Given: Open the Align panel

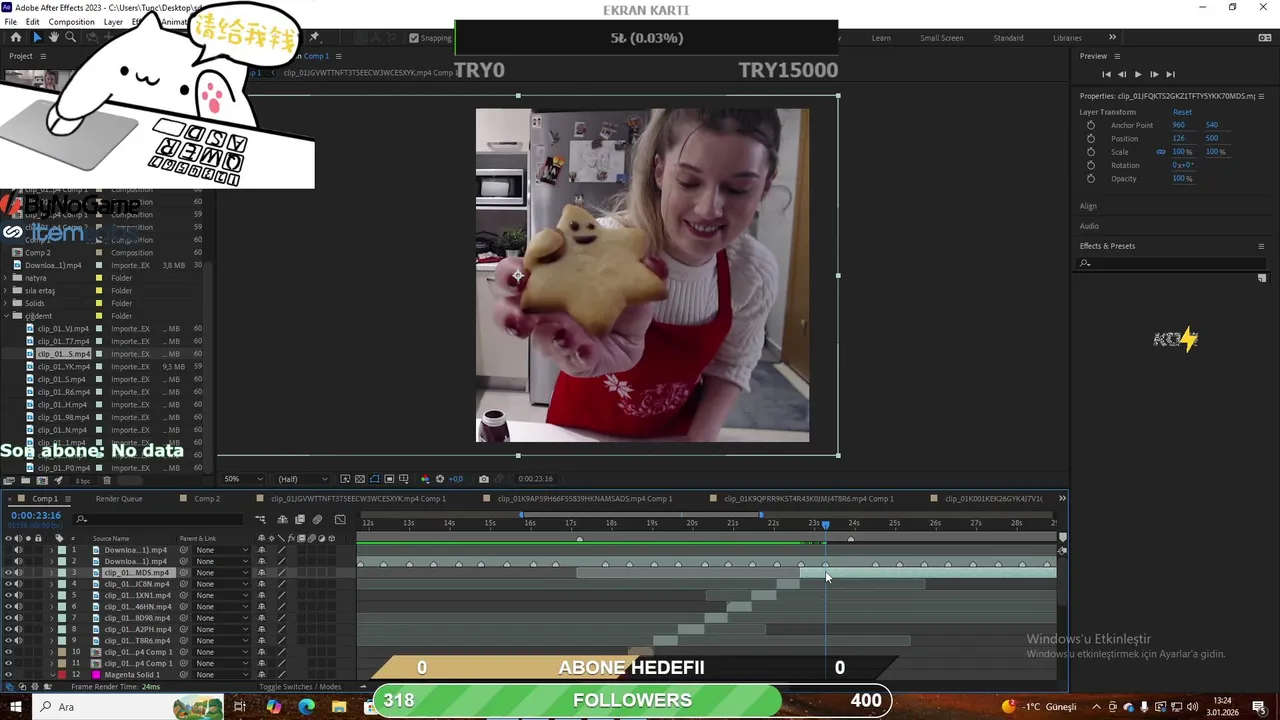Looking at the screenshot, I should (x=1088, y=206).
